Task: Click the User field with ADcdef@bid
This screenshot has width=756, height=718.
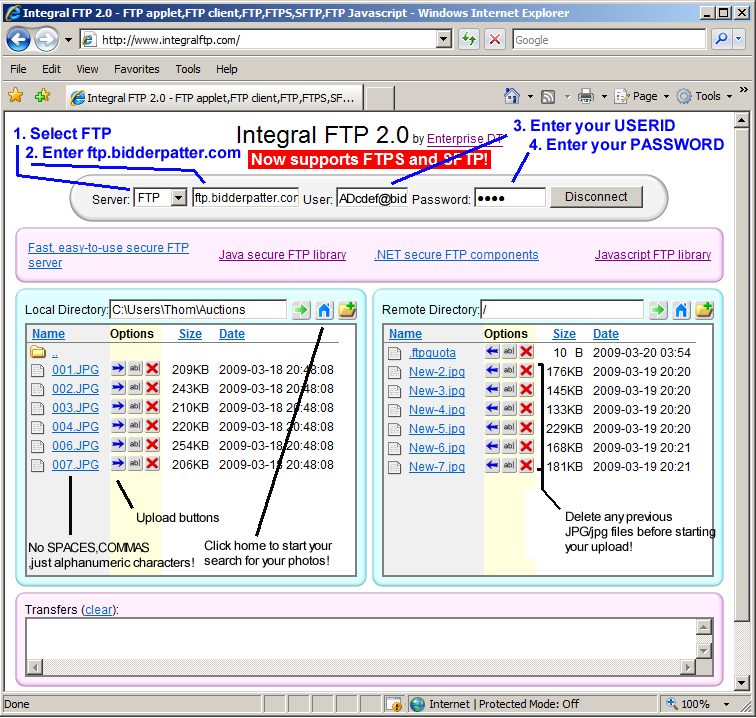Action: tap(372, 198)
